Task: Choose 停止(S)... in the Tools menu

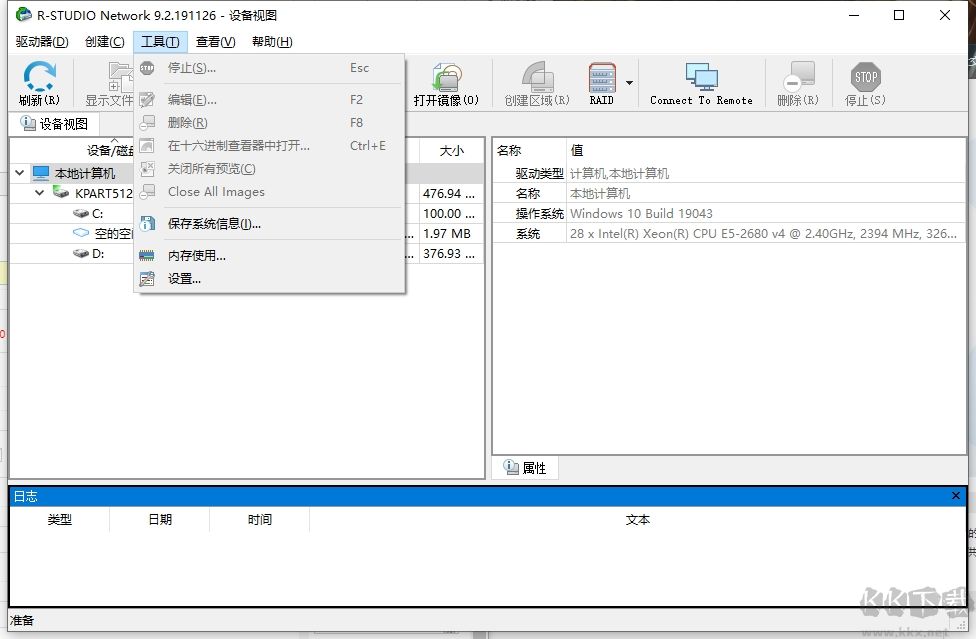Action: (270, 68)
